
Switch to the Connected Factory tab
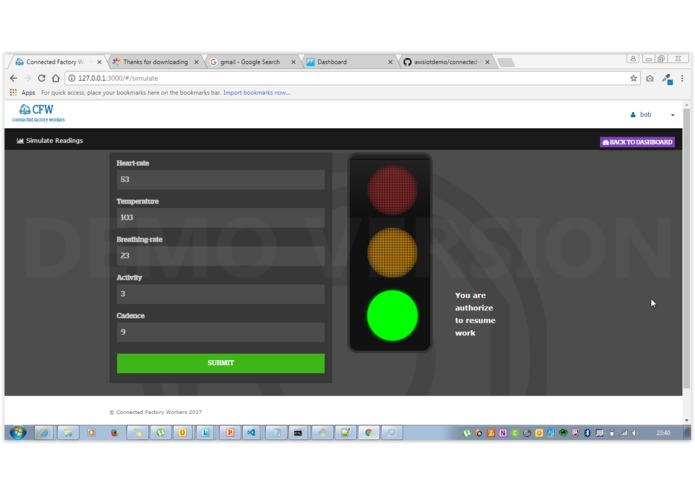tap(55, 62)
